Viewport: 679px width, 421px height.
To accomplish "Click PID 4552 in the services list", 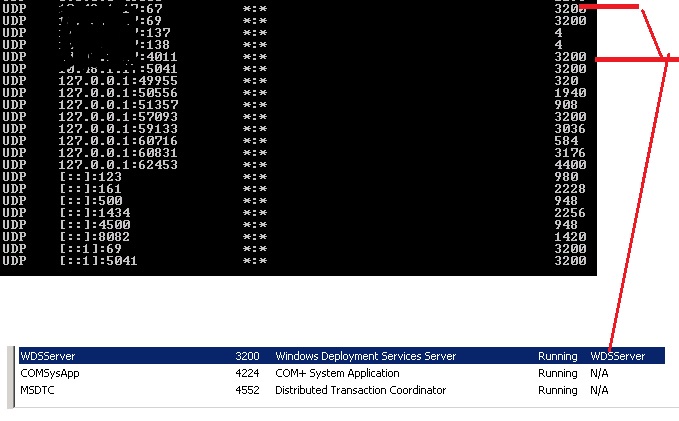I will (x=247, y=390).
